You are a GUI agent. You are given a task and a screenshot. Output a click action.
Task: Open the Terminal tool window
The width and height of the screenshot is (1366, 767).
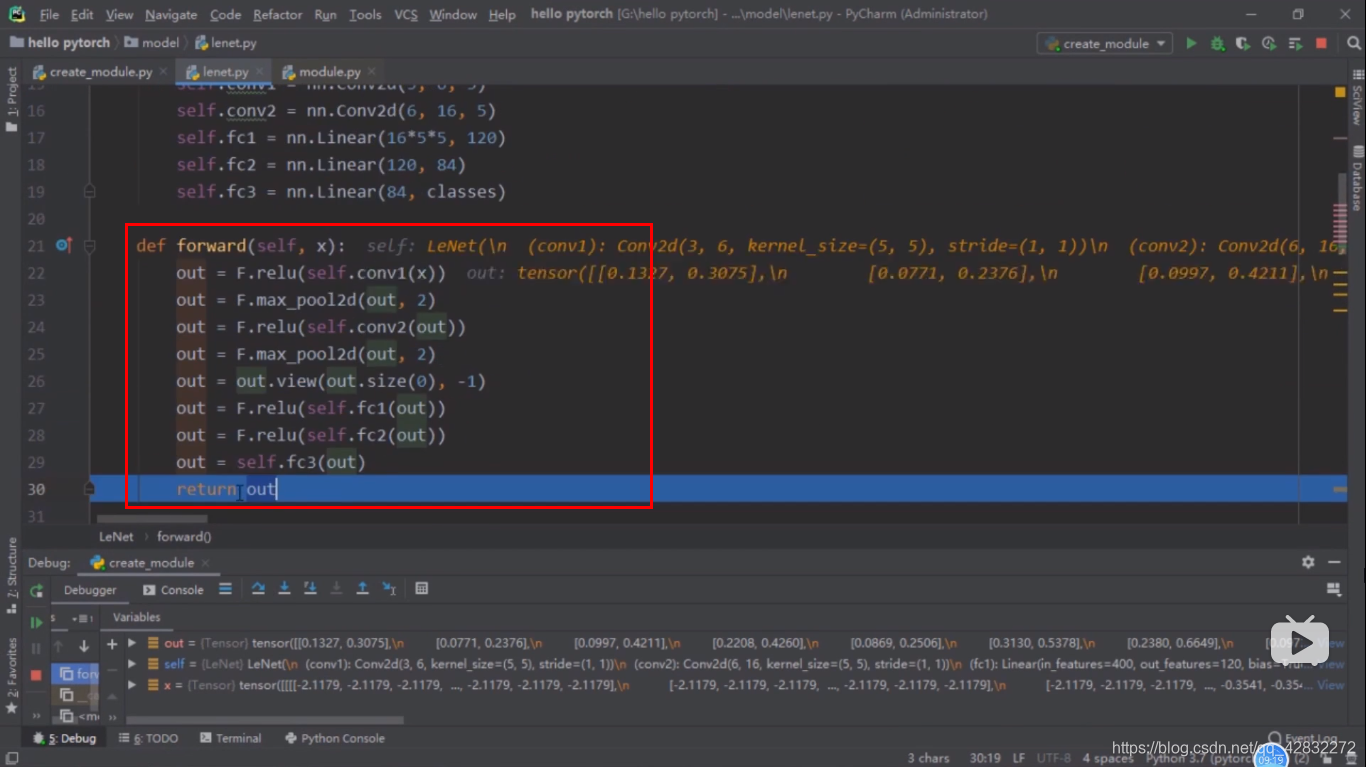click(x=230, y=738)
